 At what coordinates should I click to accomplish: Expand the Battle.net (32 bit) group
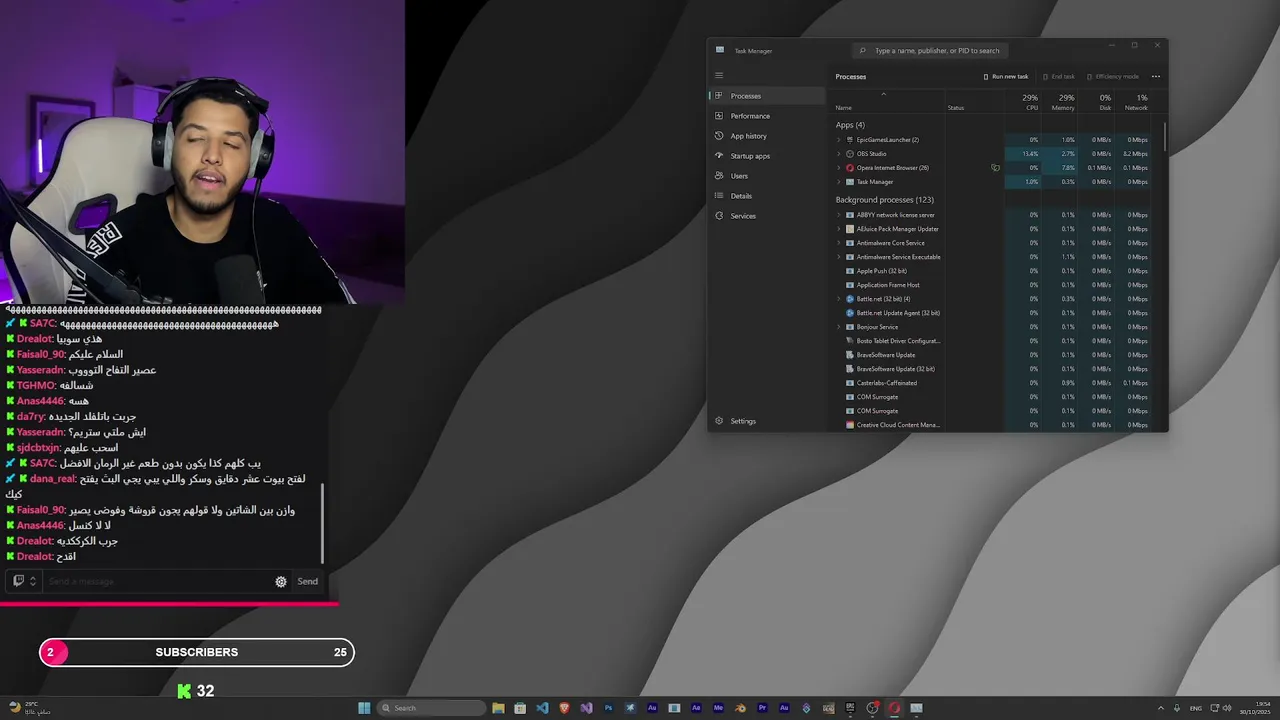[x=839, y=299]
